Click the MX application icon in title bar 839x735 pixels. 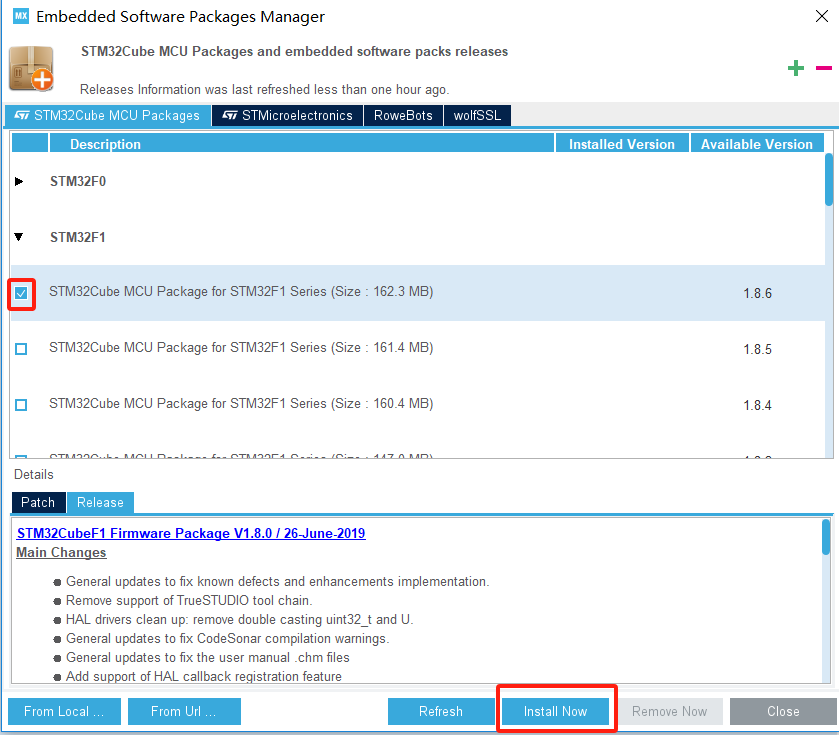click(x=21, y=16)
